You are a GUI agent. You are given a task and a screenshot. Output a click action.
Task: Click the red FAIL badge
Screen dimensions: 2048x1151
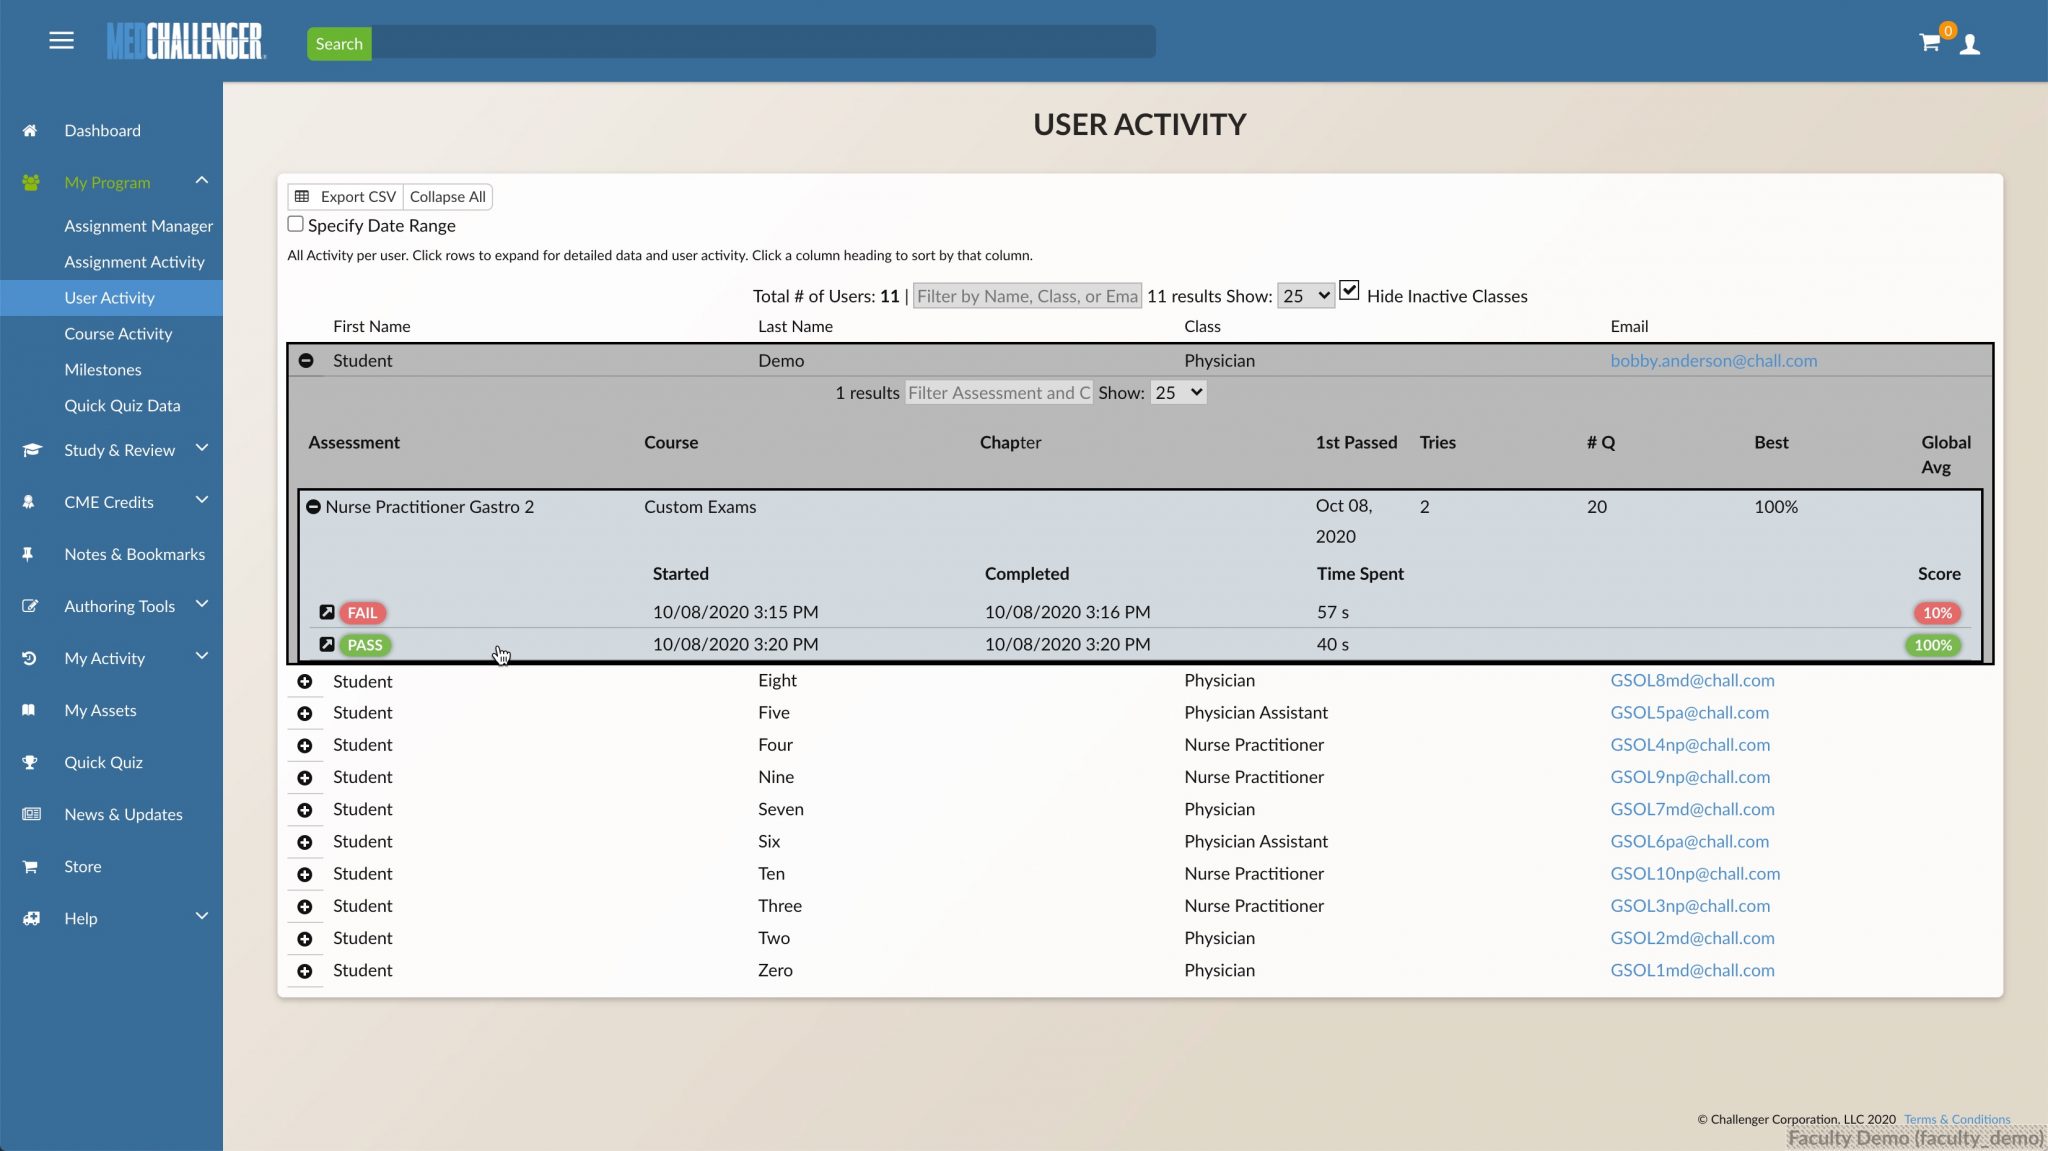[362, 613]
